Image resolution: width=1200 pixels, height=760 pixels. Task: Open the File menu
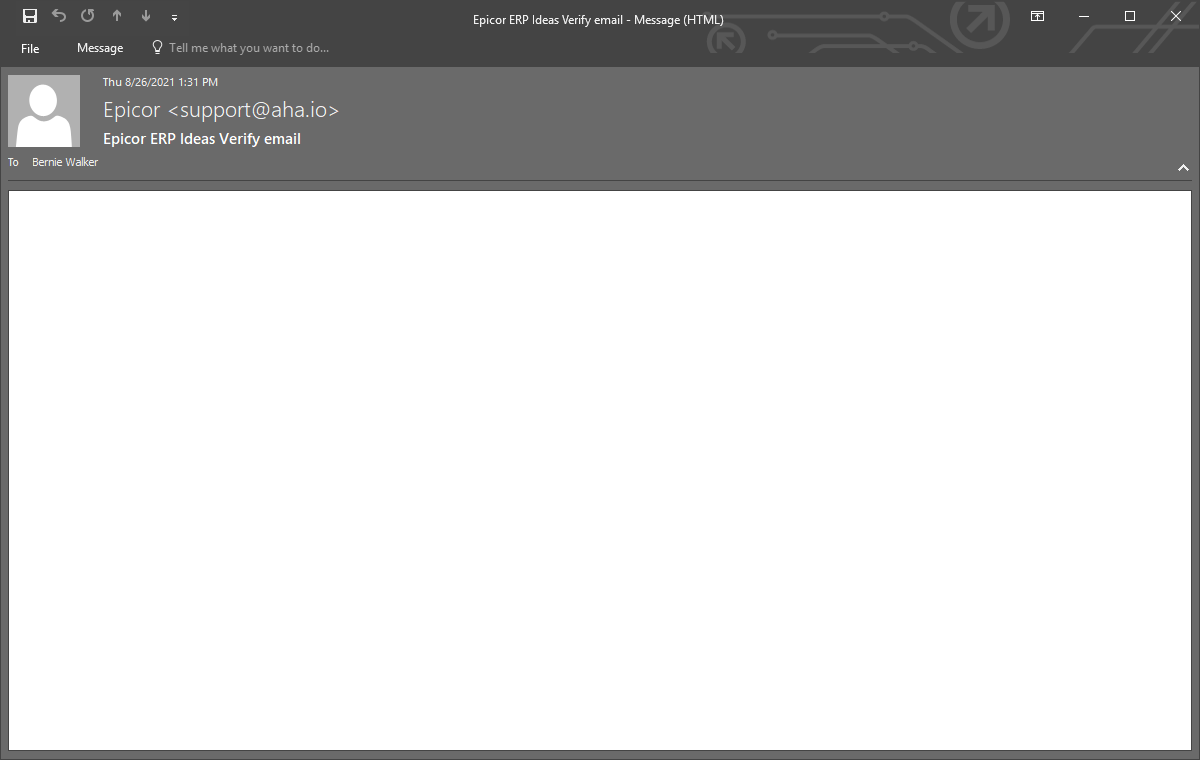click(30, 48)
